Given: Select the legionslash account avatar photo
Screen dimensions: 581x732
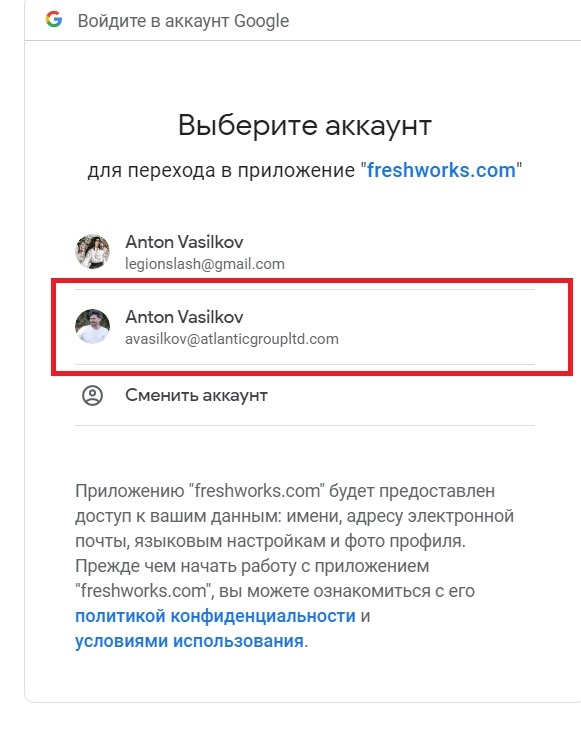Looking at the screenshot, I should tap(92, 252).
